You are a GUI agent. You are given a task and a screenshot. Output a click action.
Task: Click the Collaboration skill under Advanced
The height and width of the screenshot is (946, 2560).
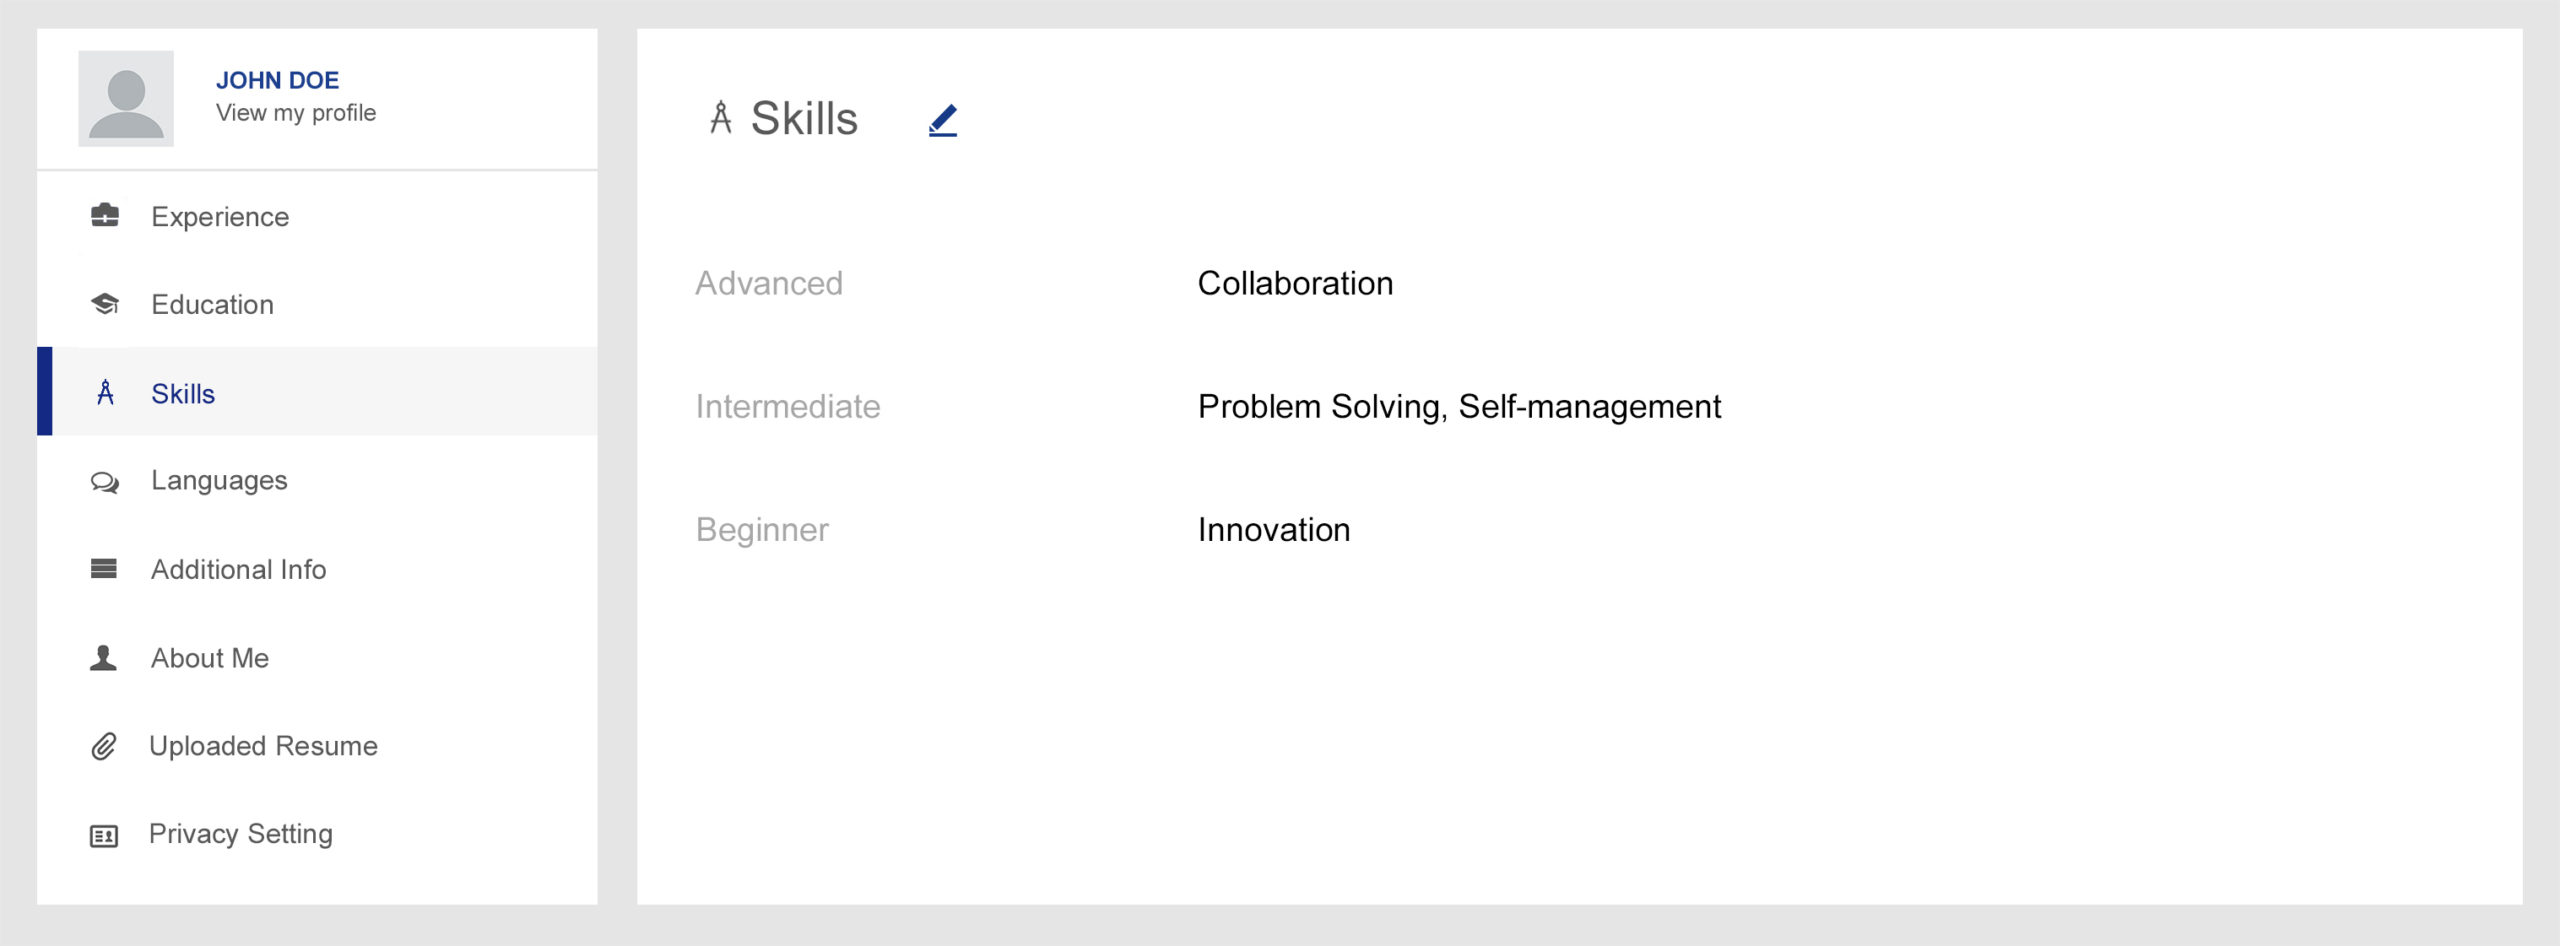pyautogui.click(x=1295, y=283)
